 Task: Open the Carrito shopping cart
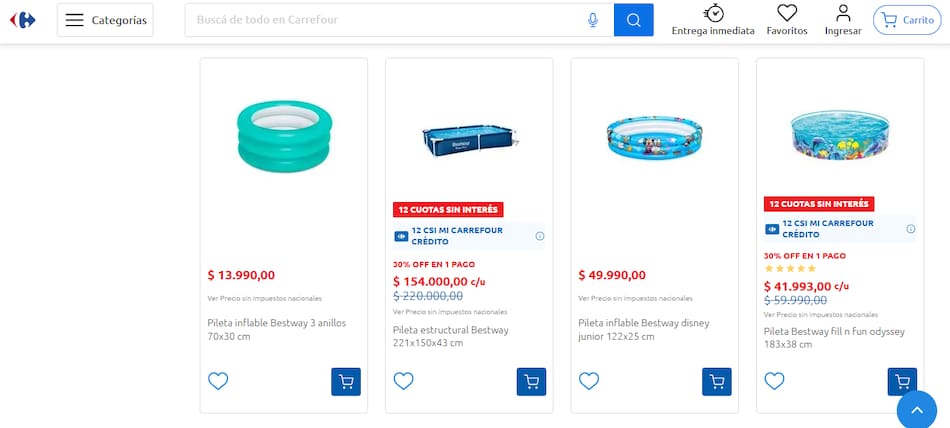click(907, 20)
